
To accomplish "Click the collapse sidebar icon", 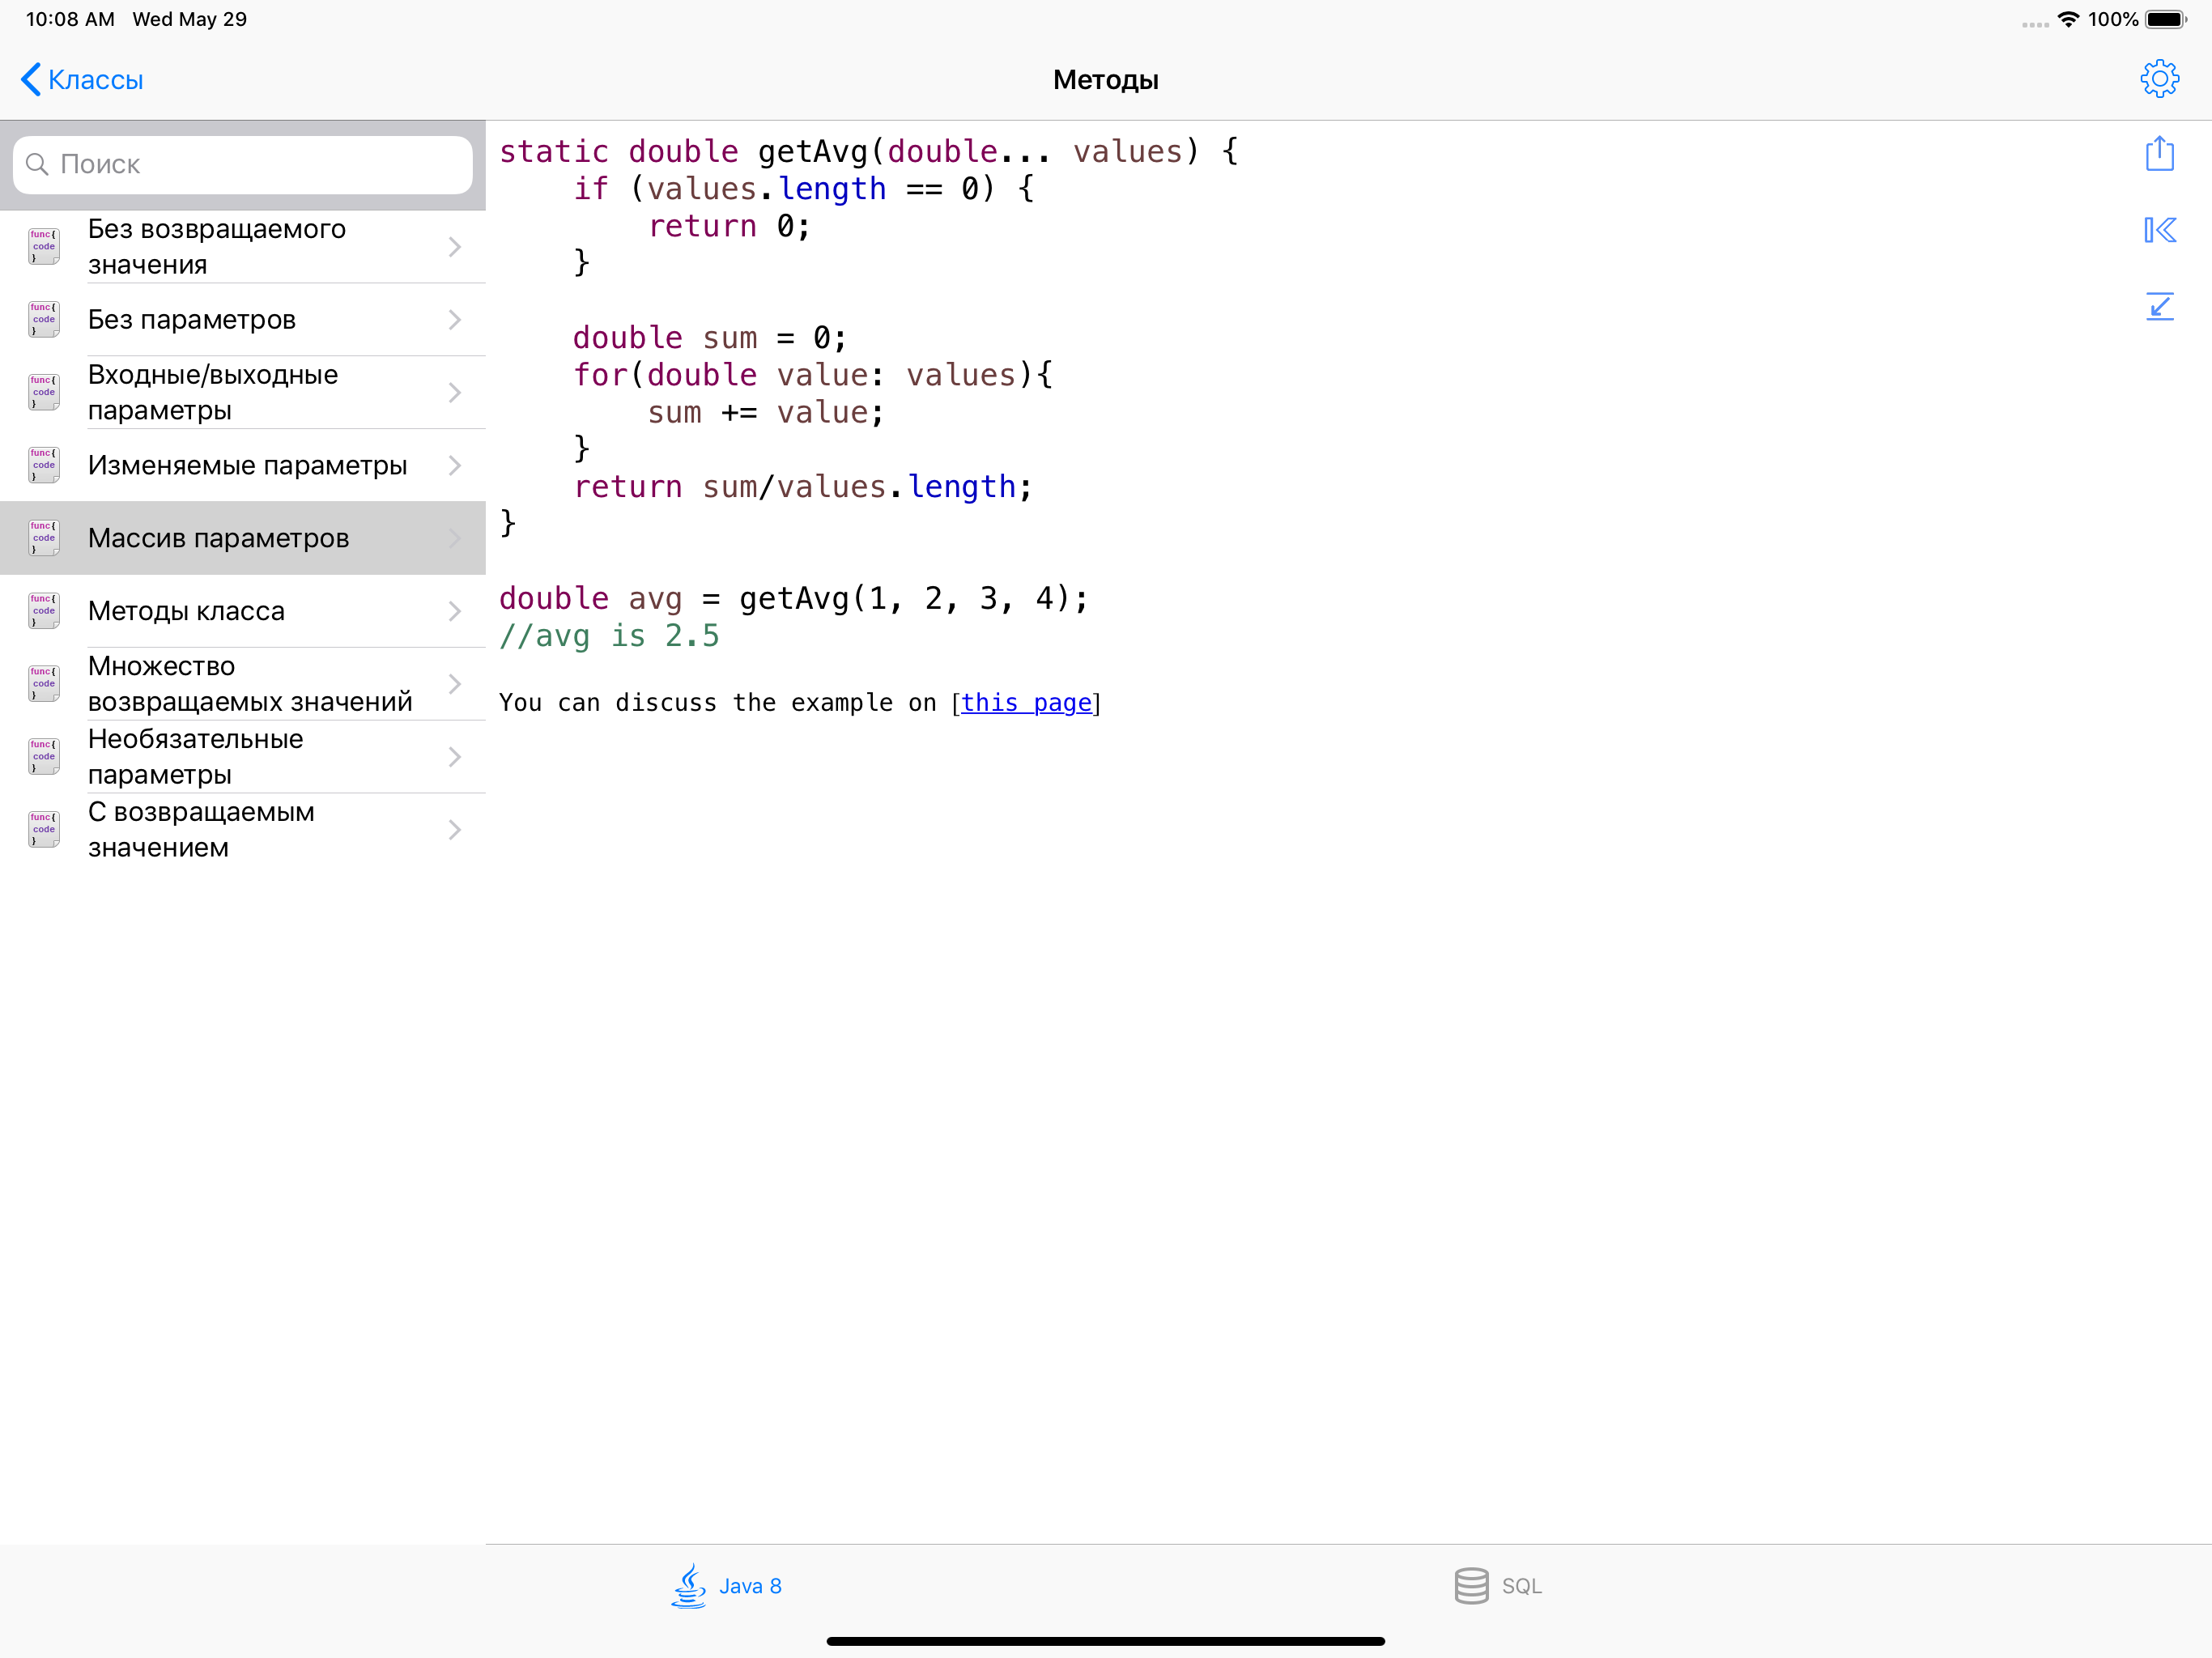I will click(x=2159, y=231).
